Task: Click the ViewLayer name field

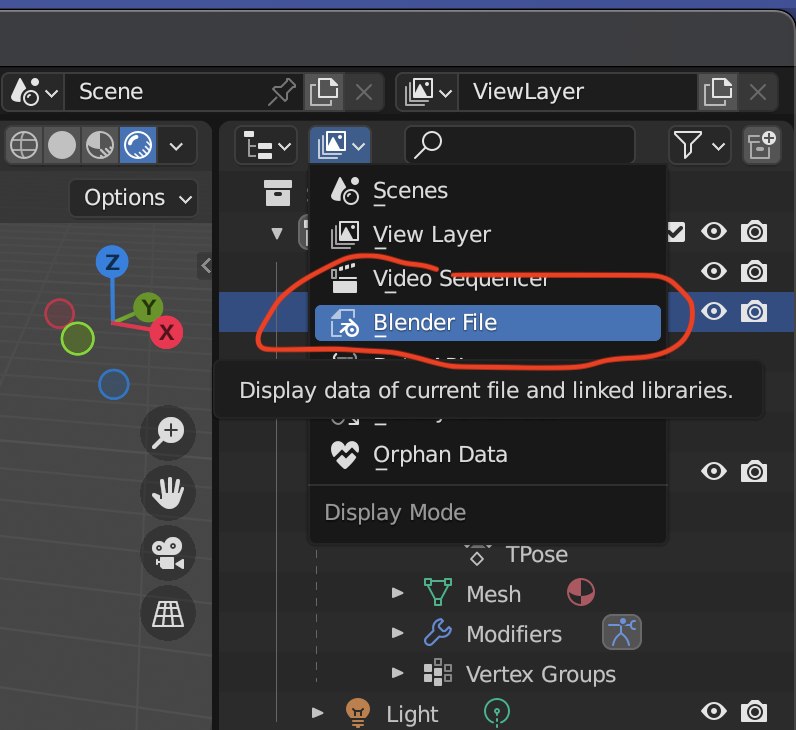Action: pos(578,92)
